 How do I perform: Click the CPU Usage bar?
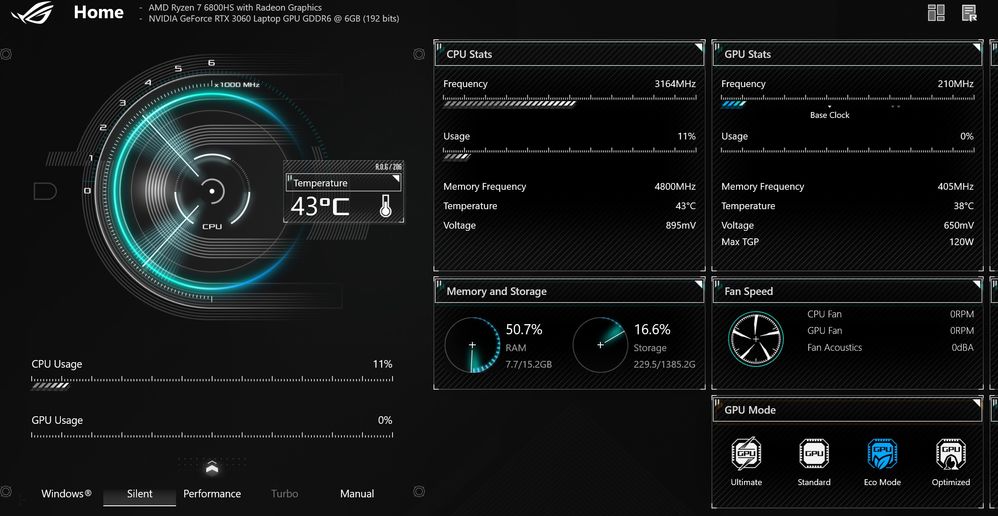coord(212,382)
